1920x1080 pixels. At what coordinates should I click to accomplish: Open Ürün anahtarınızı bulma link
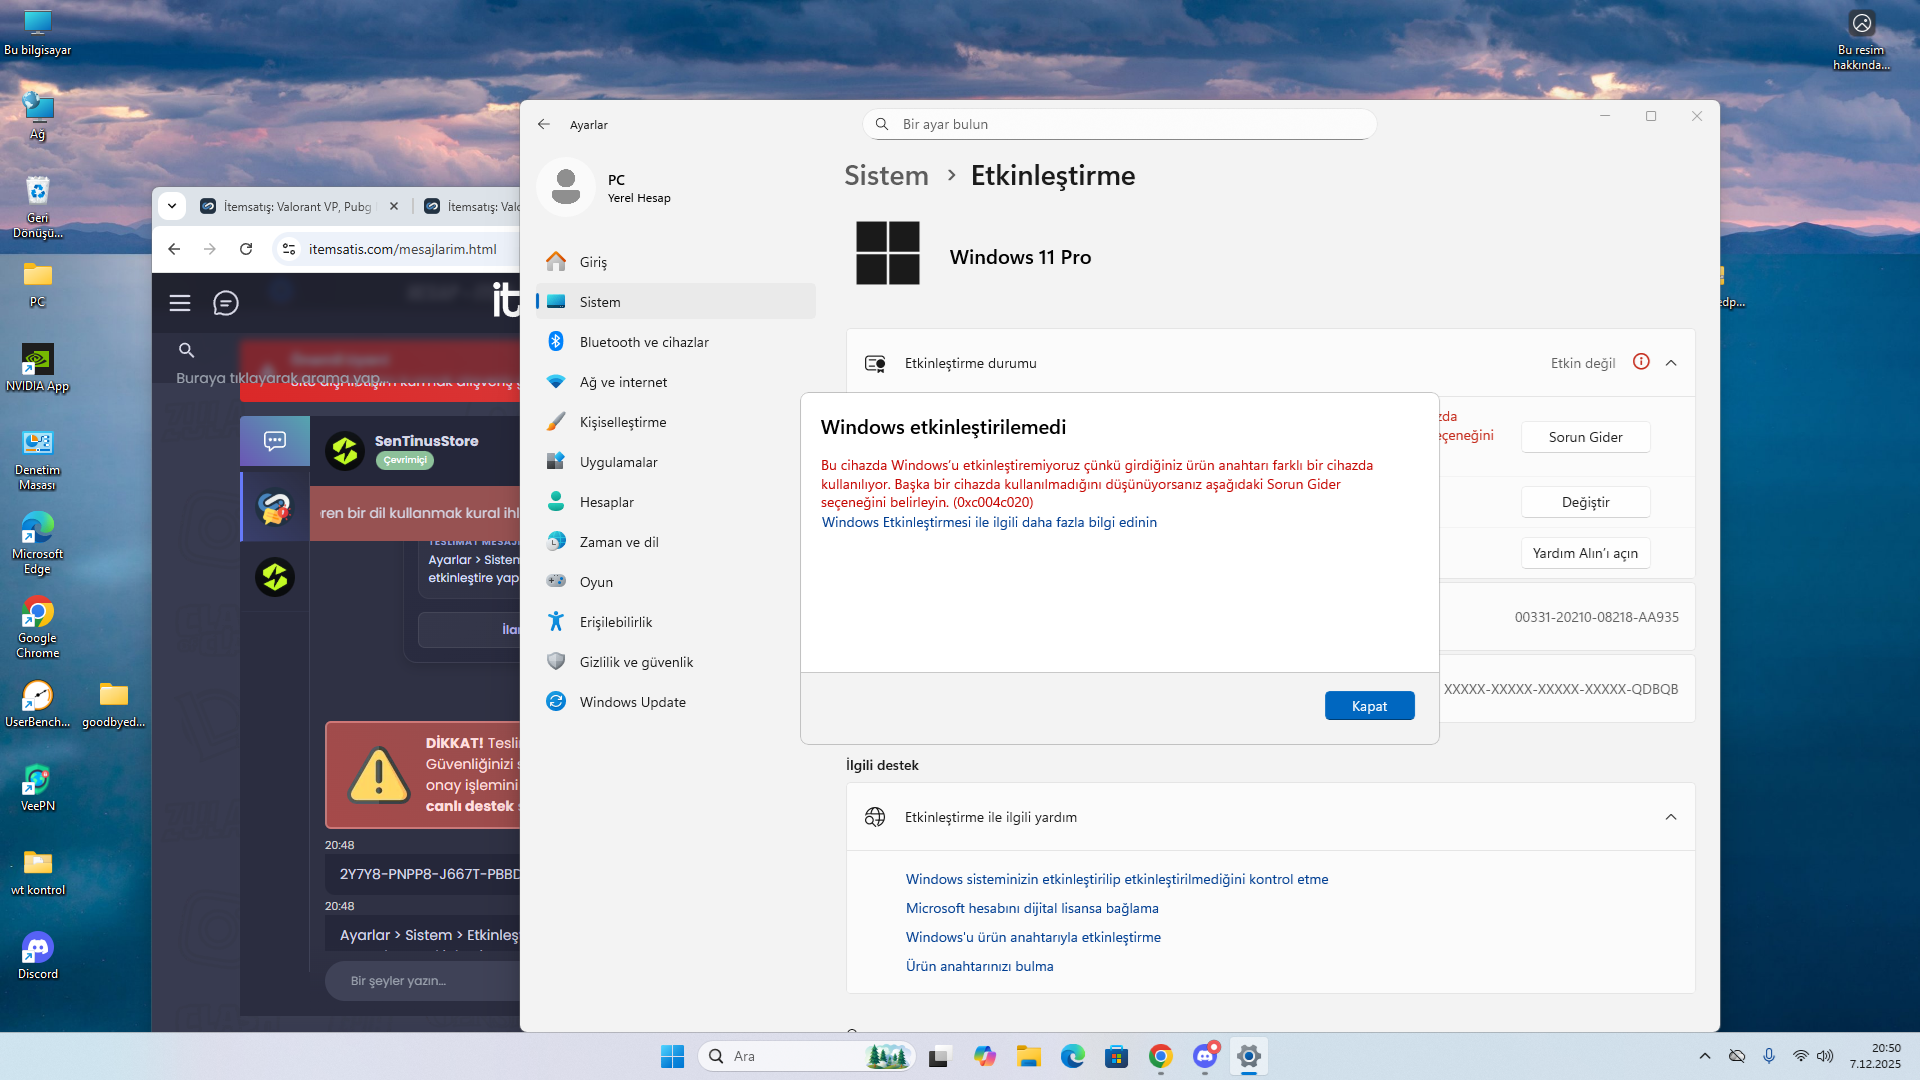979,966
